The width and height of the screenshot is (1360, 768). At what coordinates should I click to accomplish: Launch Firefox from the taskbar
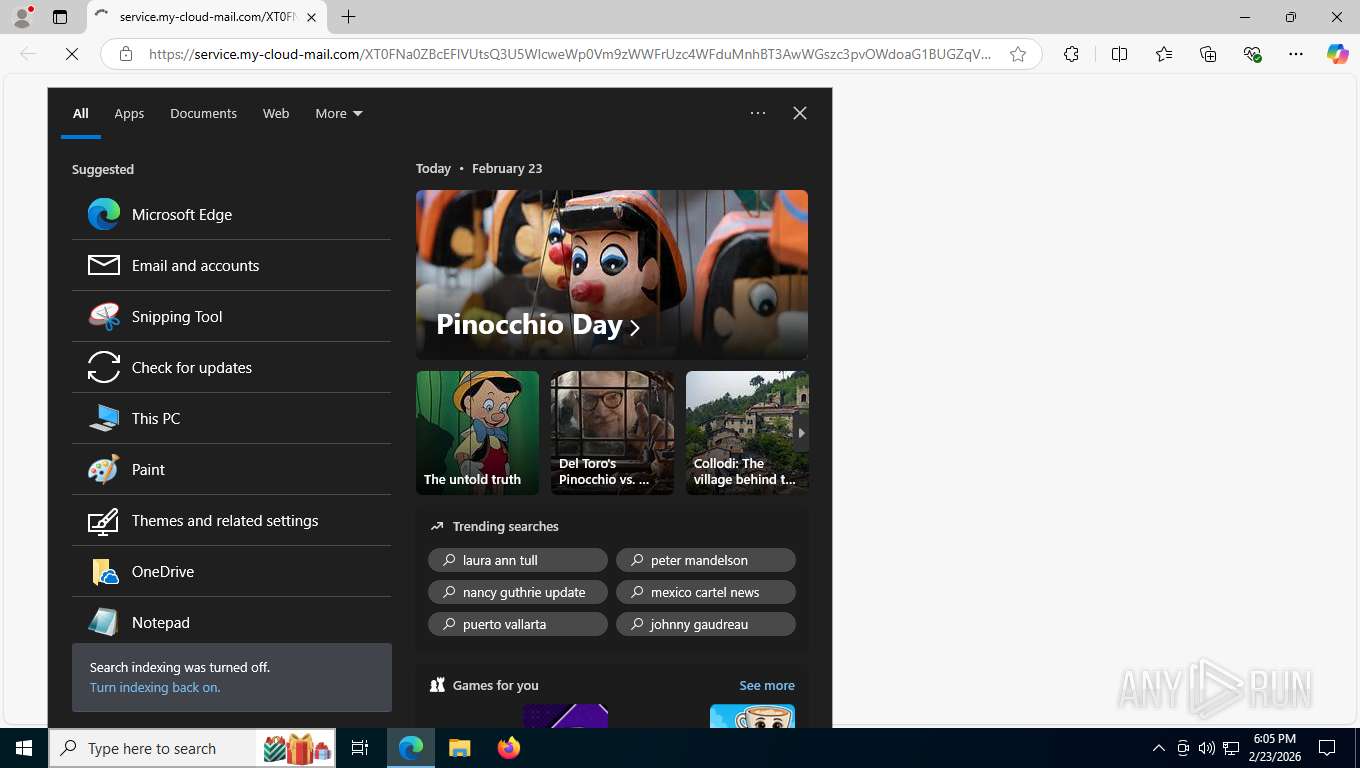point(508,748)
